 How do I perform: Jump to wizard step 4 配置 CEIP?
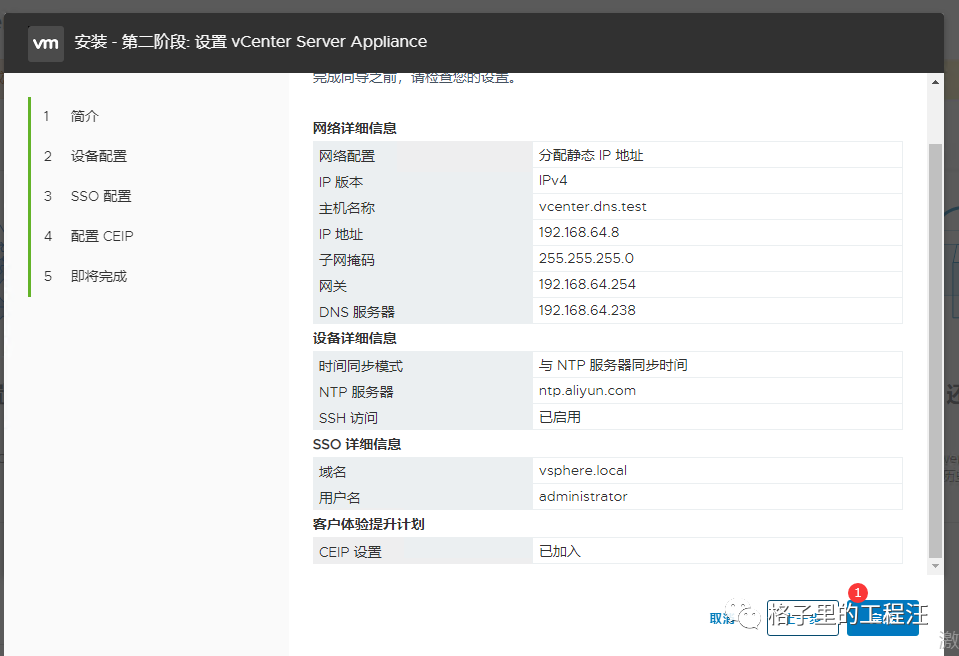102,236
